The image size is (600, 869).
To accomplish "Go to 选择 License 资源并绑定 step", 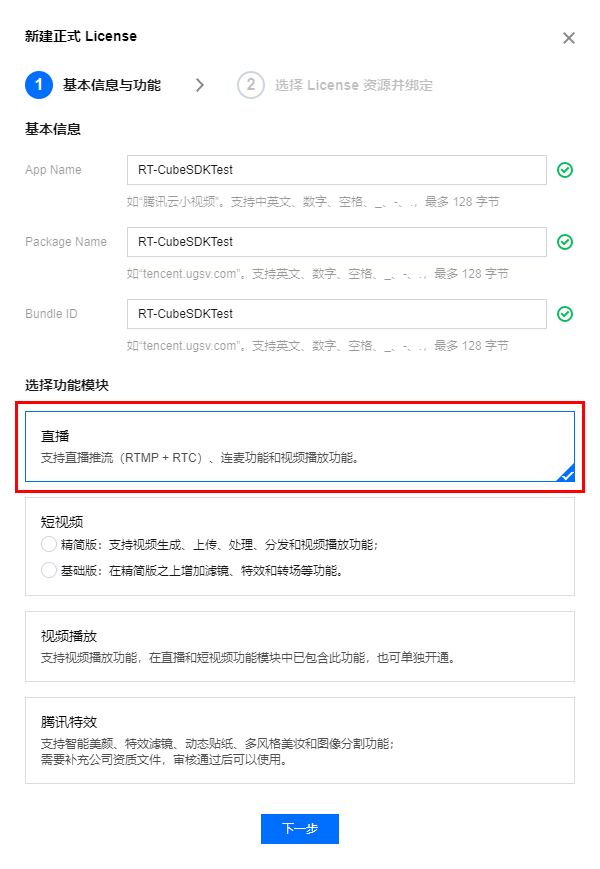I will click(354, 85).
